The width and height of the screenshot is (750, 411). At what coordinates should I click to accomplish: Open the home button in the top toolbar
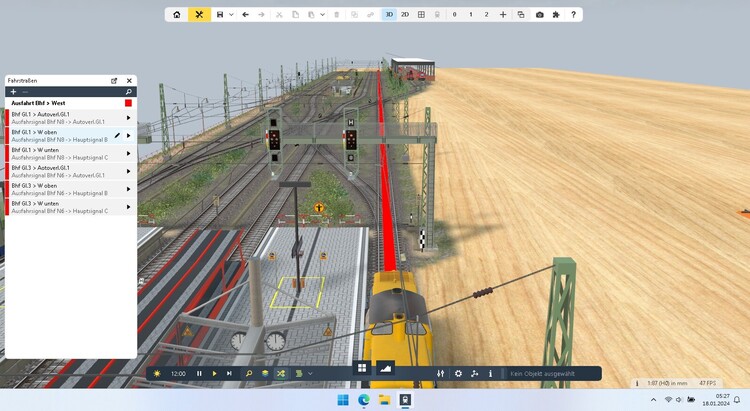176,15
